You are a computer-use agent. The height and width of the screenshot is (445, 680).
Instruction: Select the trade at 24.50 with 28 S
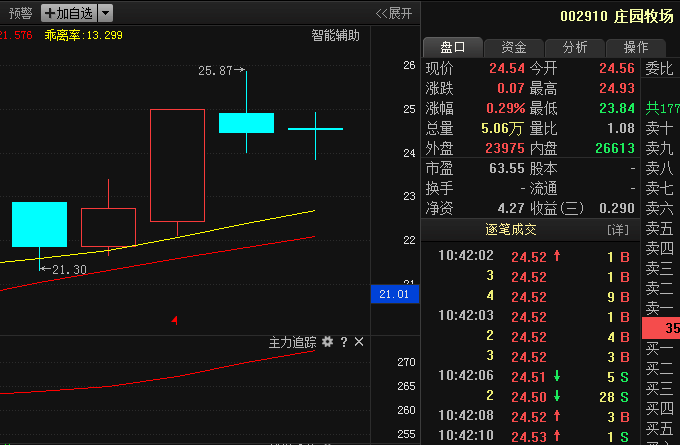coord(533,396)
